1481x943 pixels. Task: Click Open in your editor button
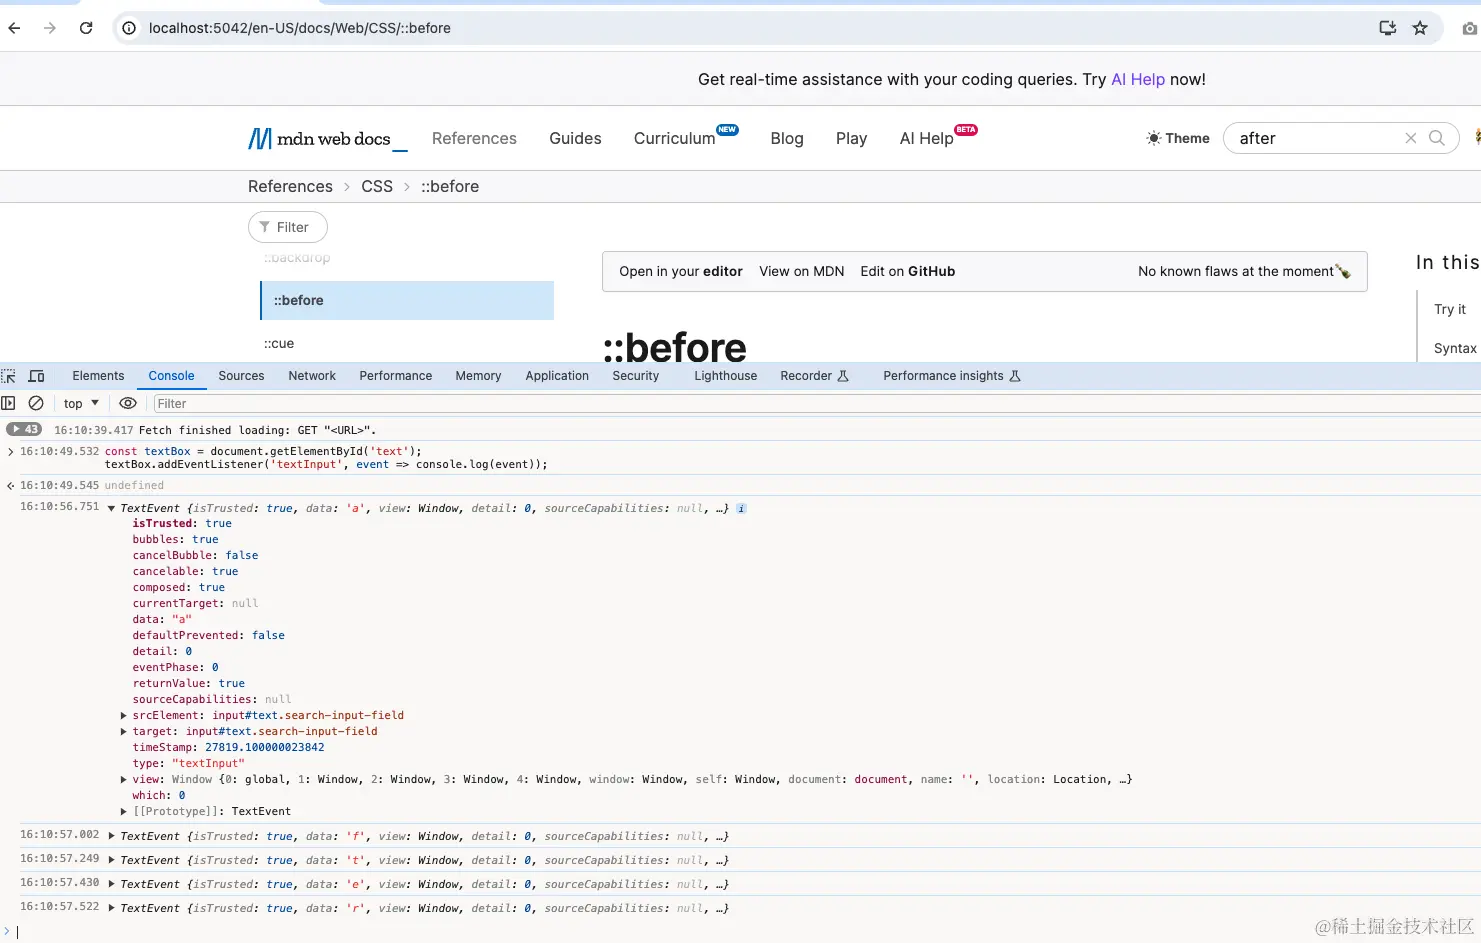tap(681, 272)
